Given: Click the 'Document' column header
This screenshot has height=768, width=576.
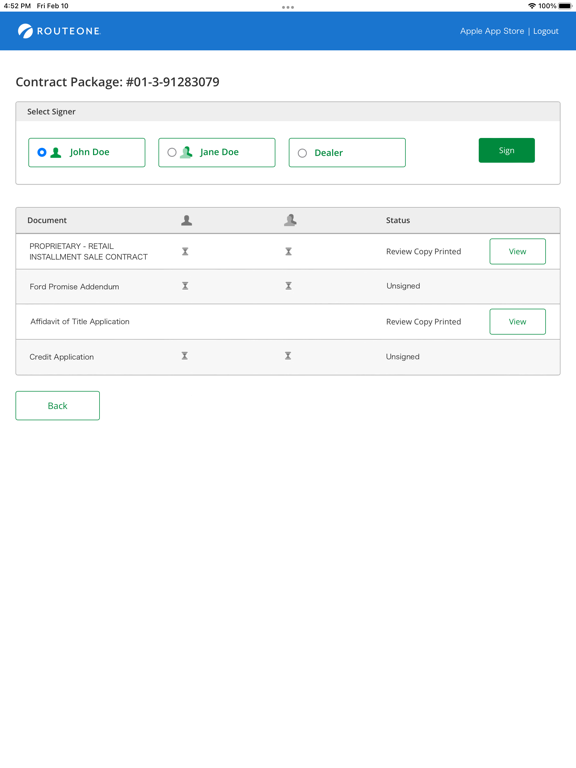Looking at the screenshot, I should (47, 220).
